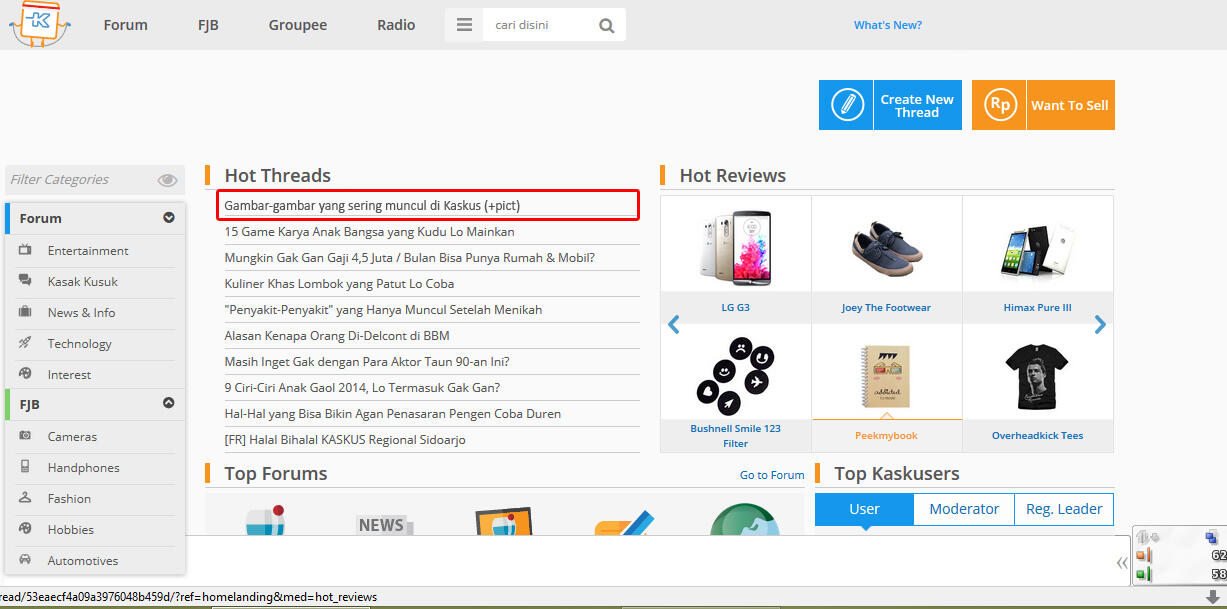This screenshot has height=609, width=1227.
Task: Click the Go to Forum link
Action: pyautogui.click(x=772, y=475)
